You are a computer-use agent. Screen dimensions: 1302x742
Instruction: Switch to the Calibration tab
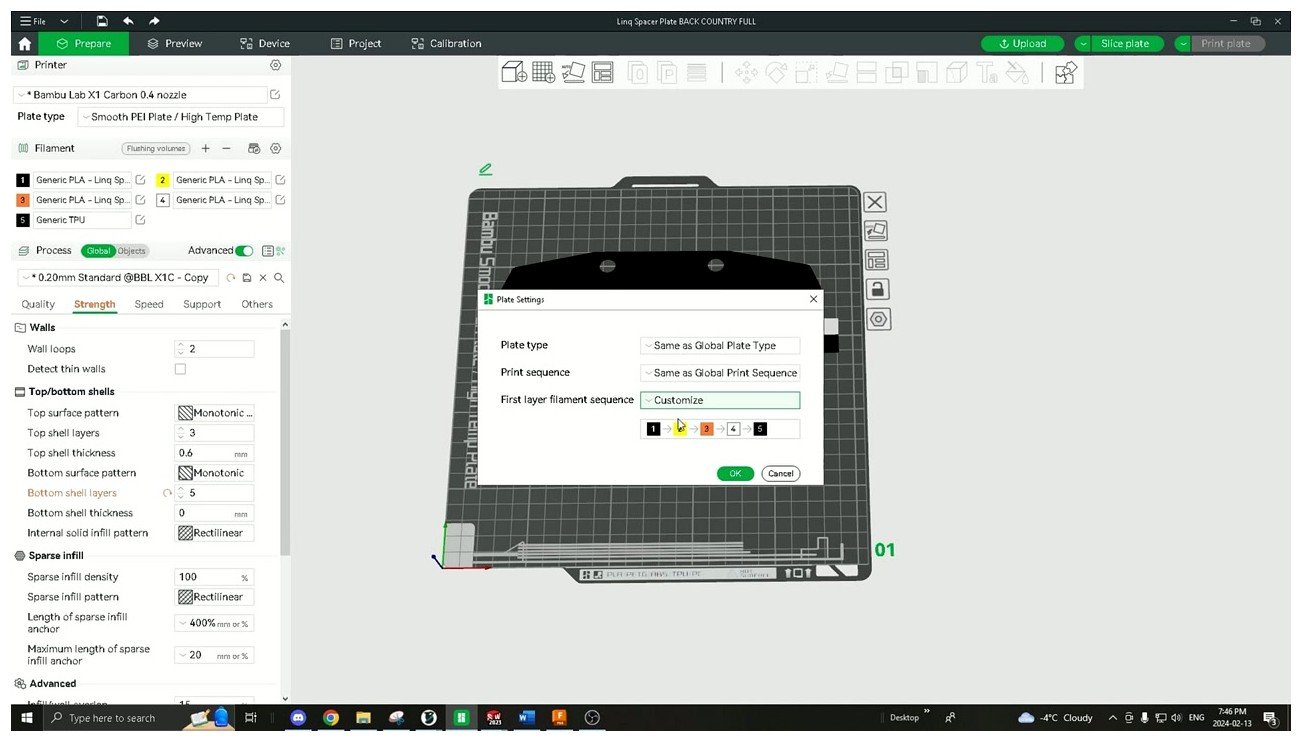point(446,44)
